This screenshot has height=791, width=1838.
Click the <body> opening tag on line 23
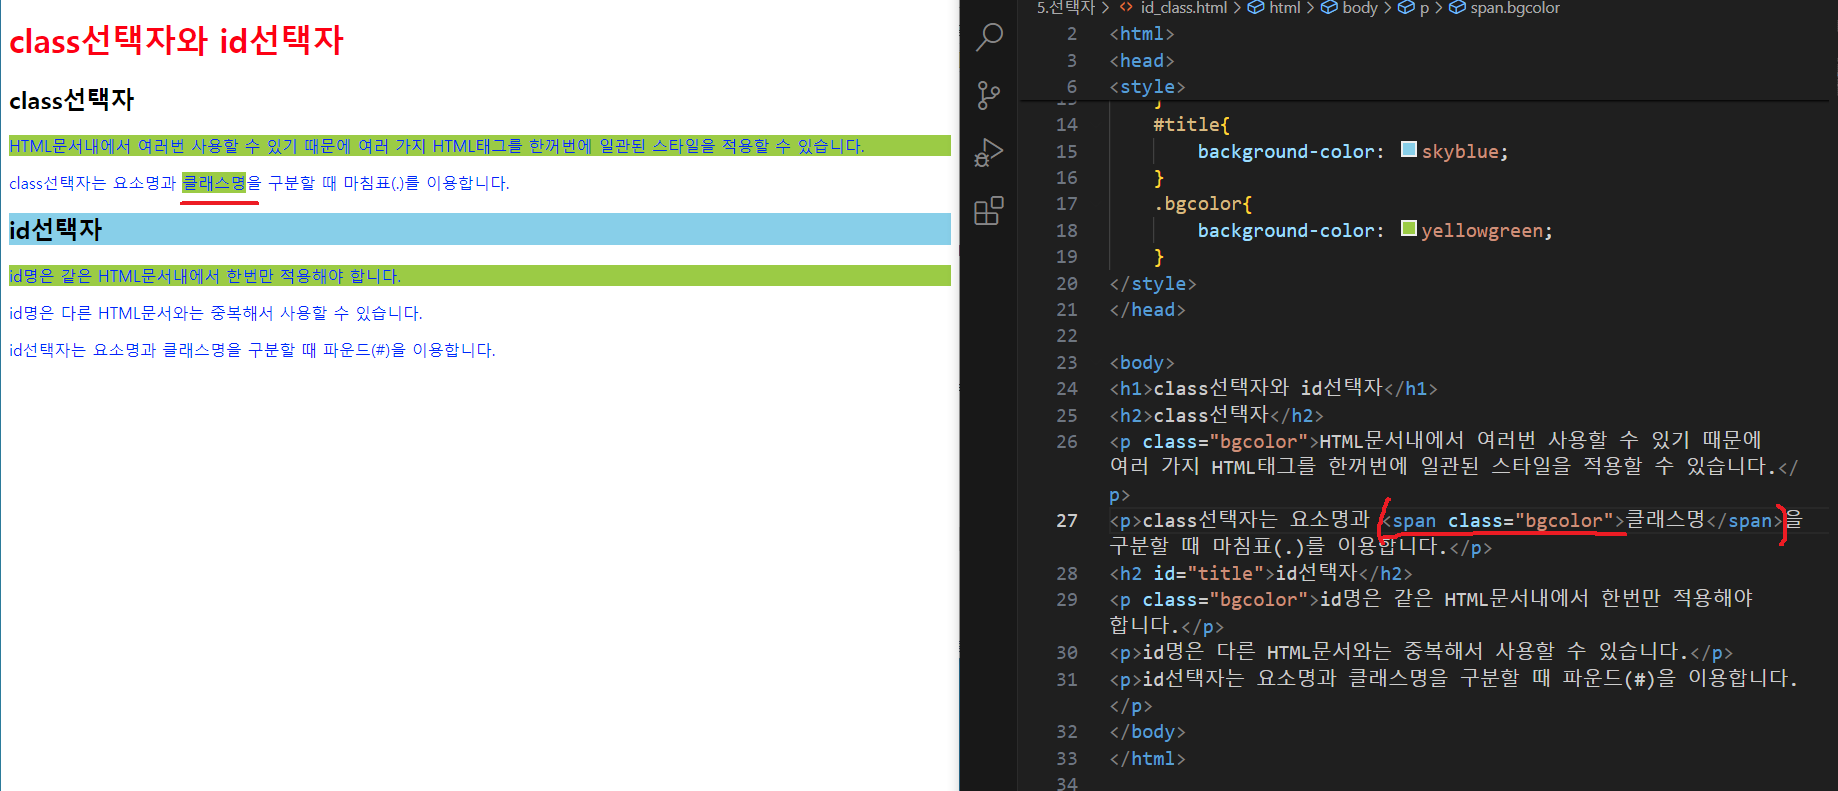click(x=1142, y=363)
